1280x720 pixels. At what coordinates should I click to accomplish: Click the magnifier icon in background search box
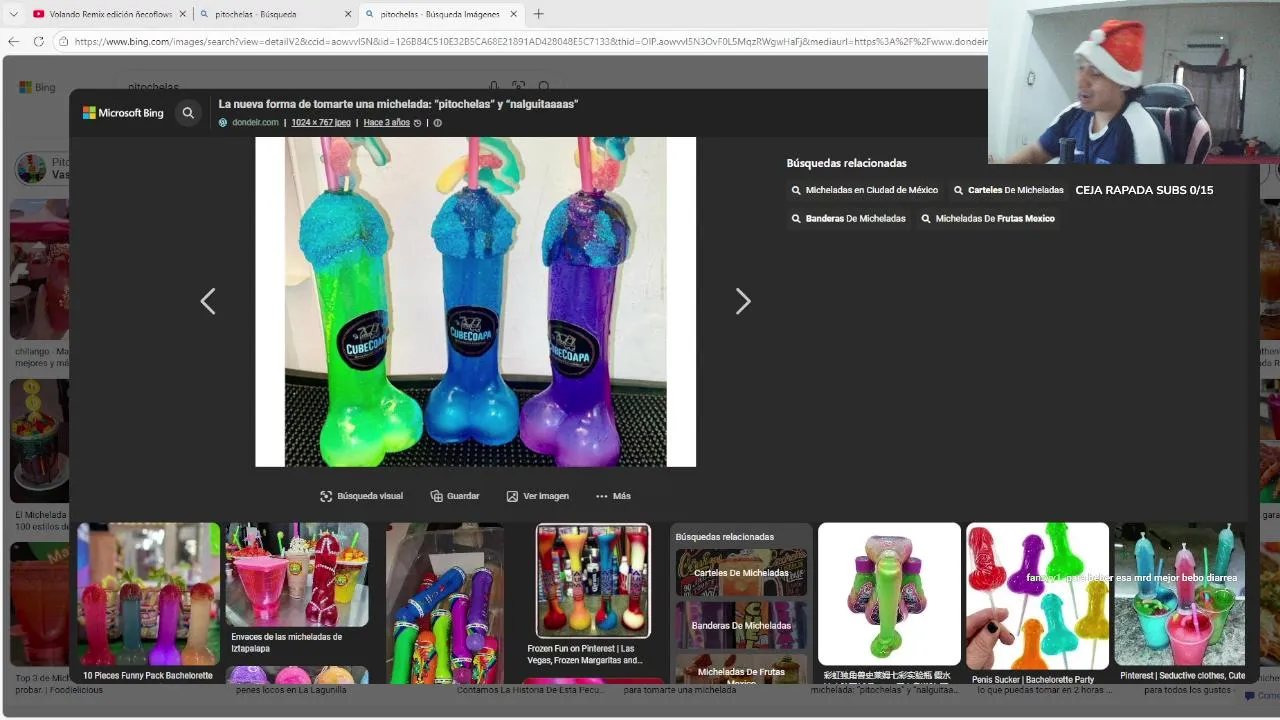pyautogui.click(x=544, y=87)
